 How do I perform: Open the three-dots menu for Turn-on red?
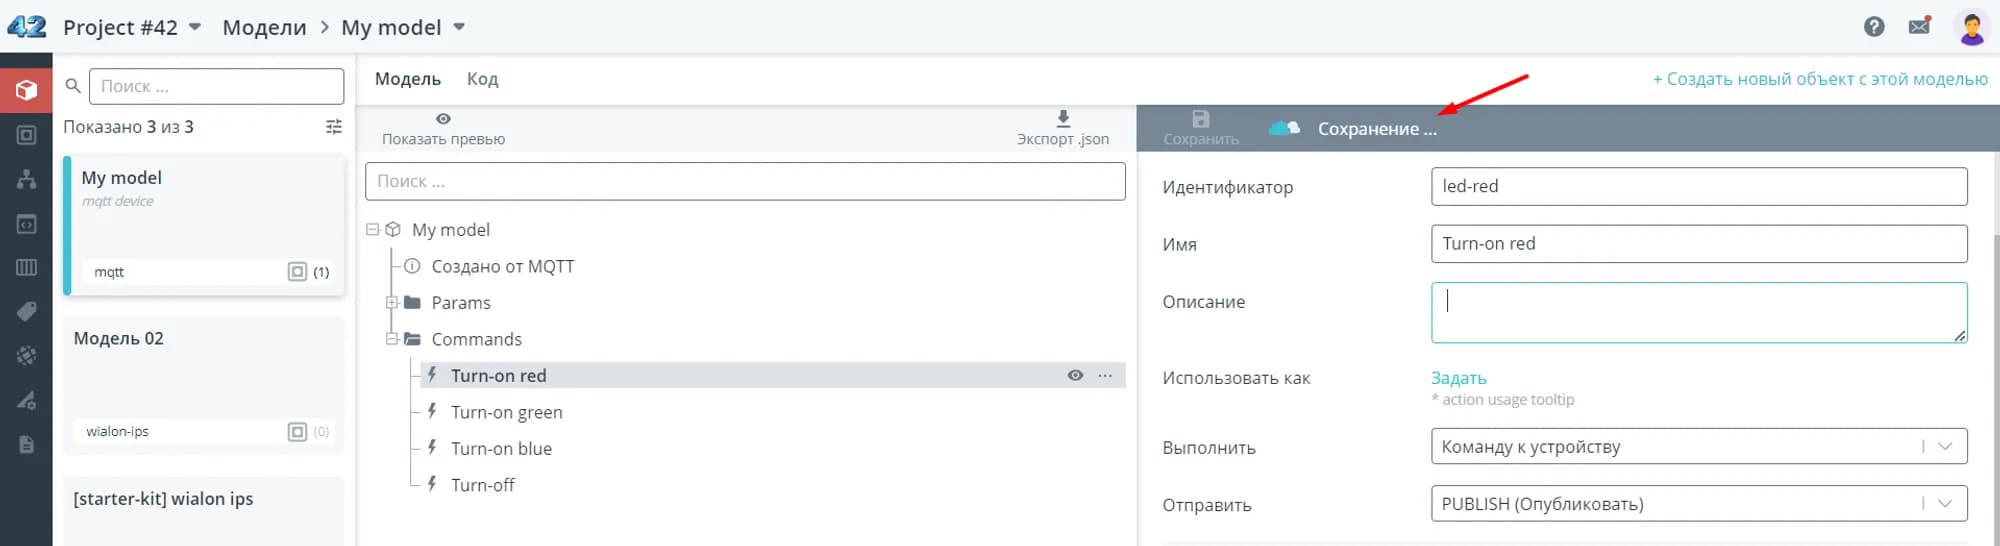coord(1105,376)
